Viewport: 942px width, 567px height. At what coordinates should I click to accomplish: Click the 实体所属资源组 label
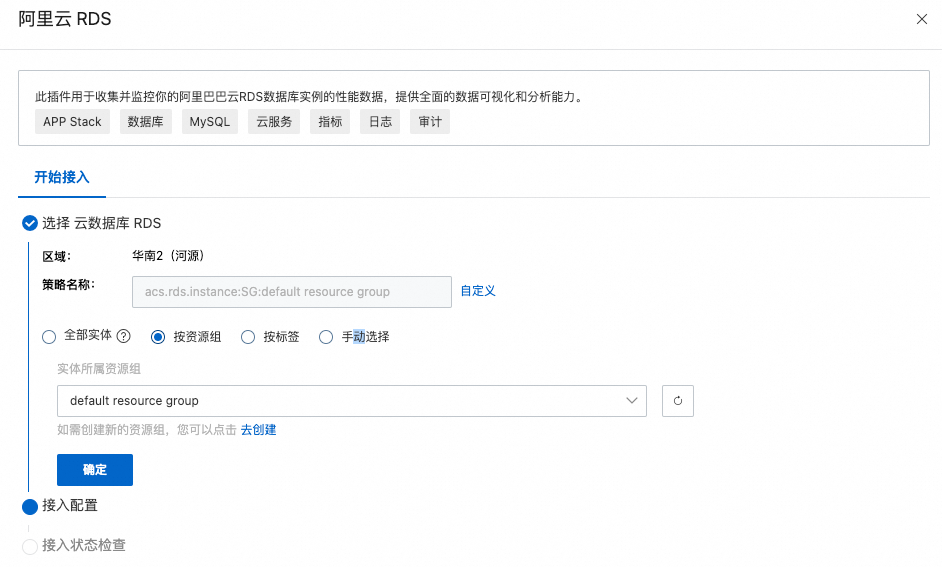(x=99, y=369)
